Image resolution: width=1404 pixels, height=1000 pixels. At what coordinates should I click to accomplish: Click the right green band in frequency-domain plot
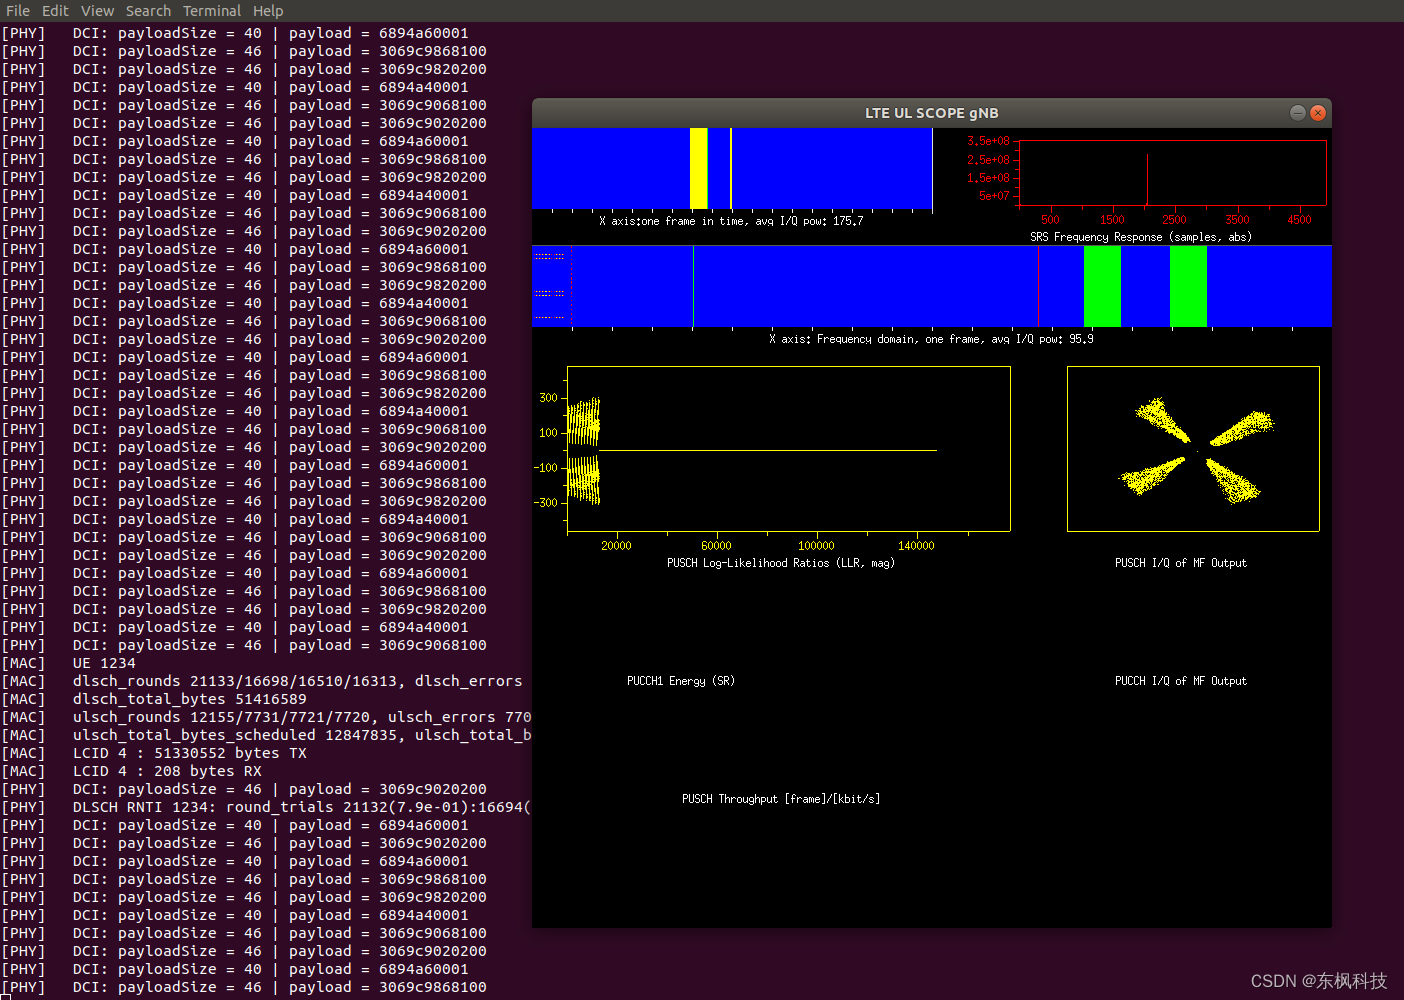[x=1188, y=286]
